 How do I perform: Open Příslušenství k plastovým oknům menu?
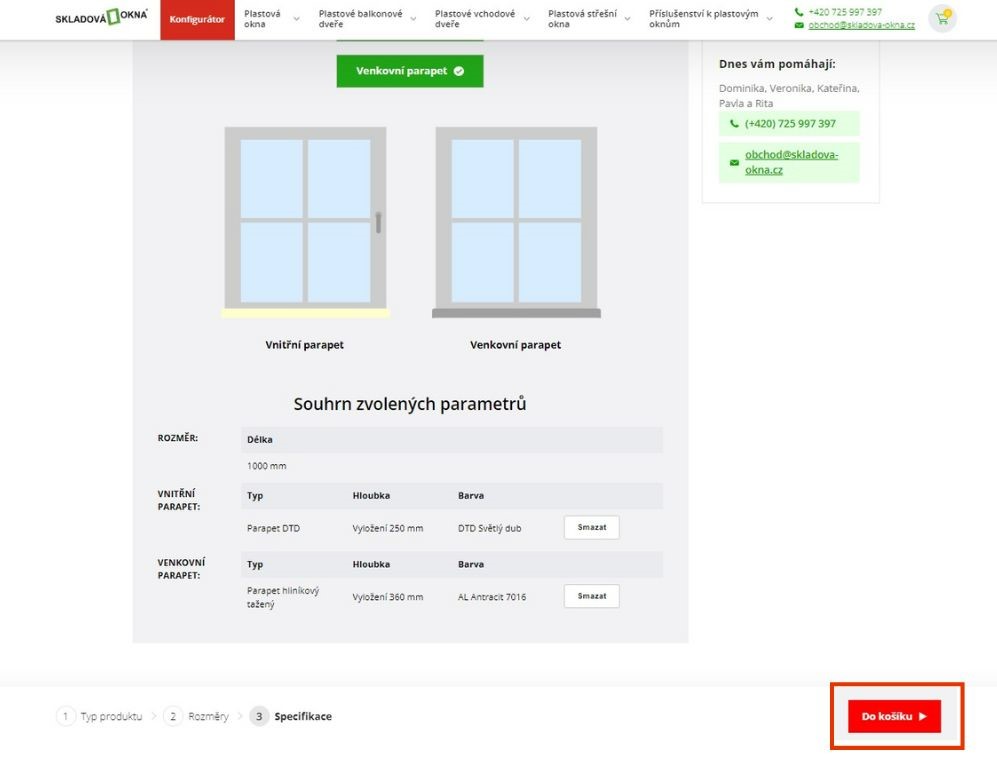pos(709,19)
